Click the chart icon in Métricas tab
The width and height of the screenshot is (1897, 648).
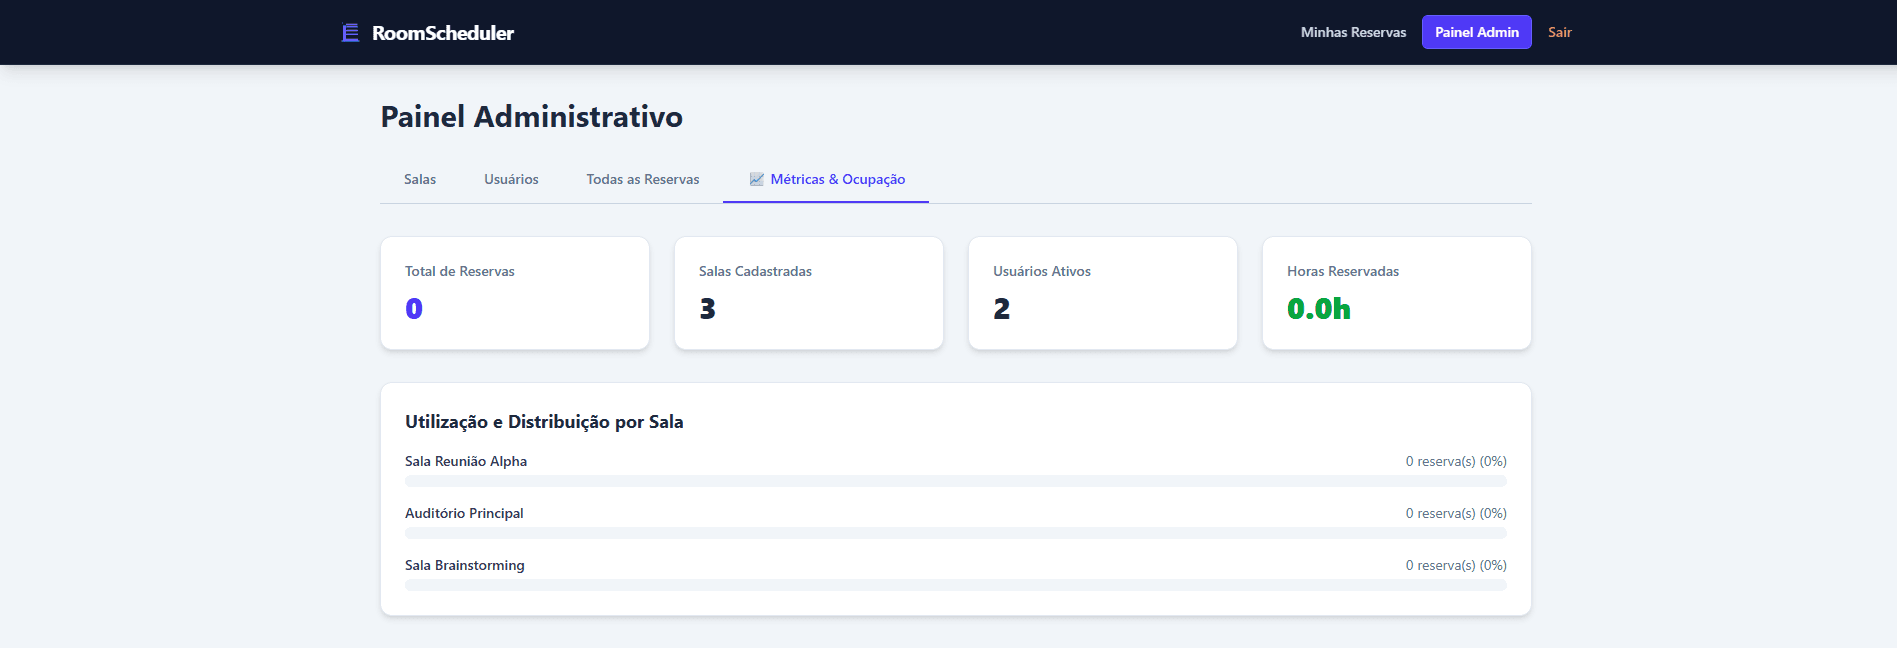pyautogui.click(x=757, y=179)
